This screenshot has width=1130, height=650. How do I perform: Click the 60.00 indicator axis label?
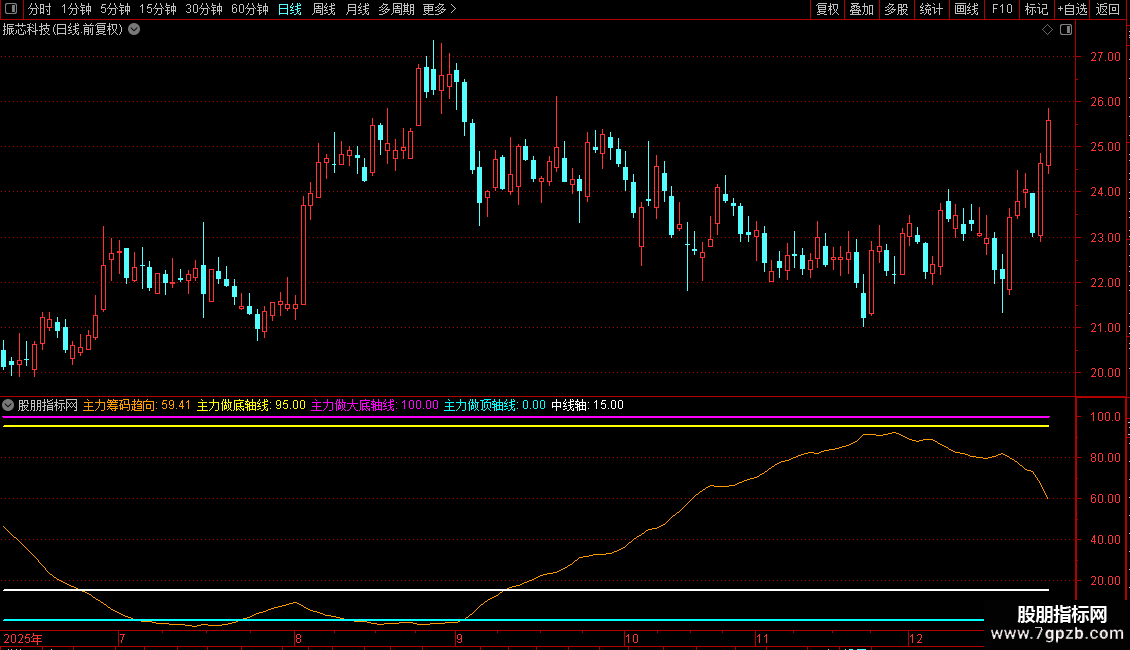pyautogui.click(x=1105, y=499)
